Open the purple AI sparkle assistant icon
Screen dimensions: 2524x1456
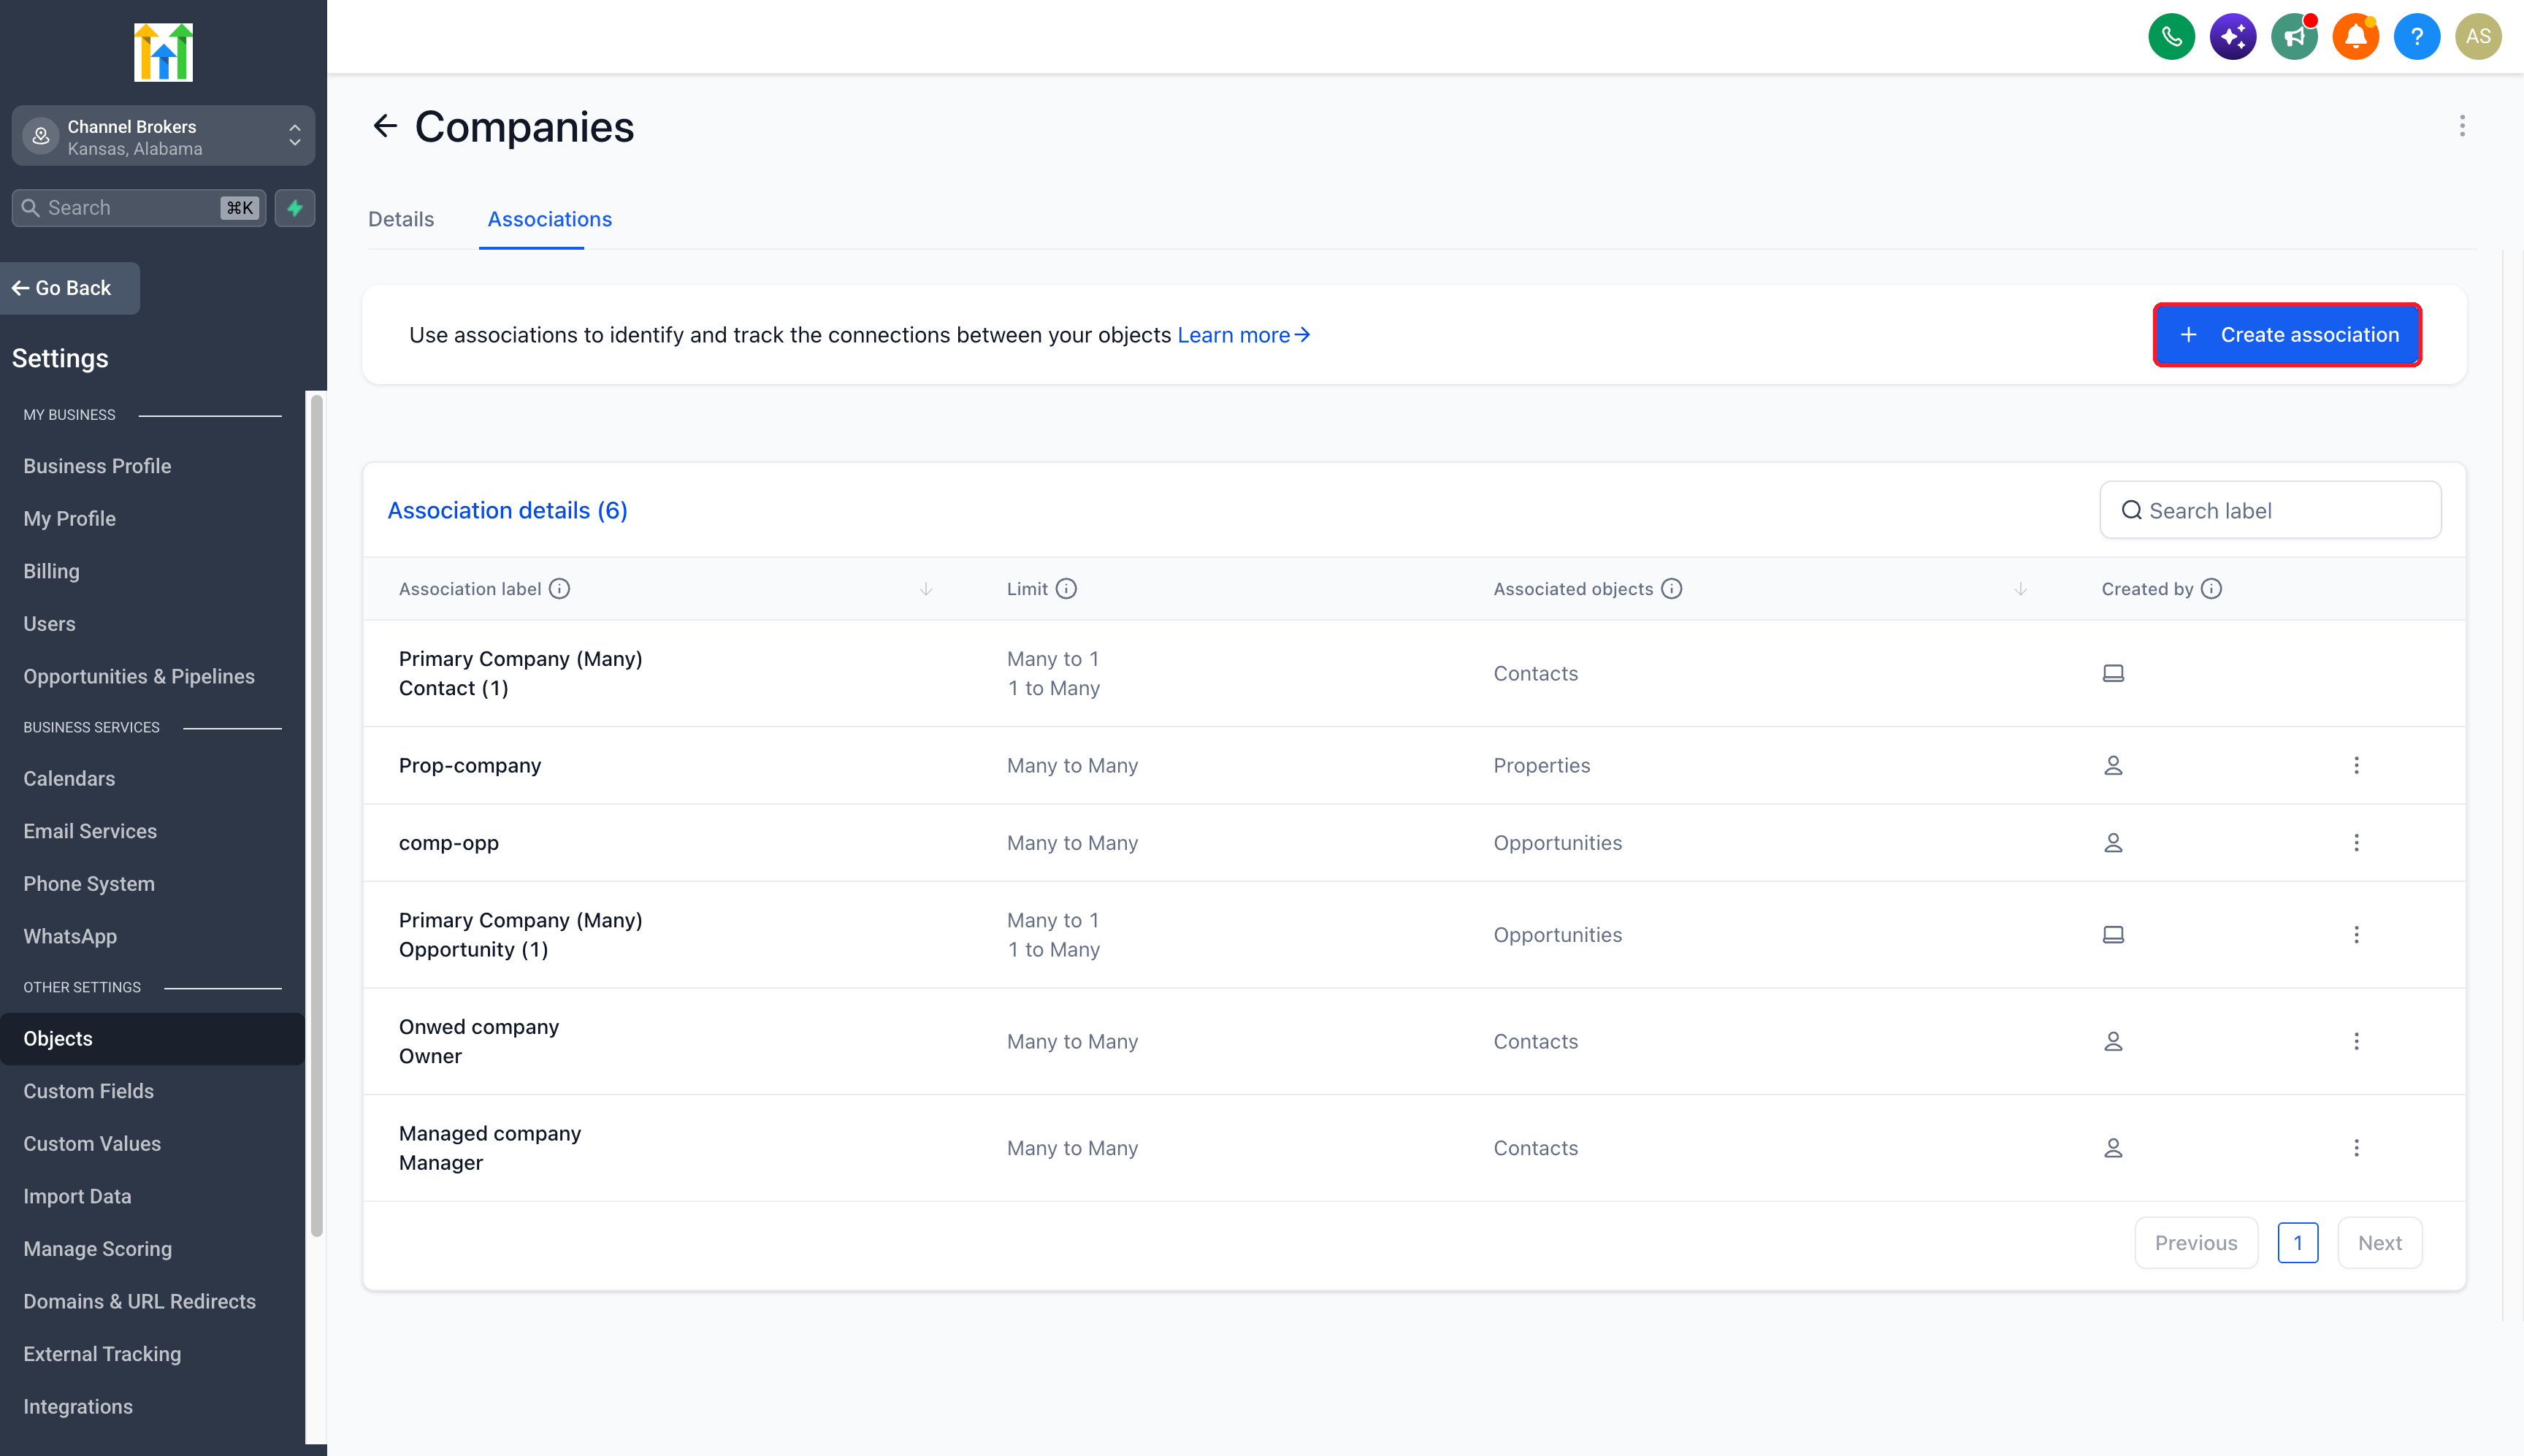pyautogui.click(x=2232, y=37)
